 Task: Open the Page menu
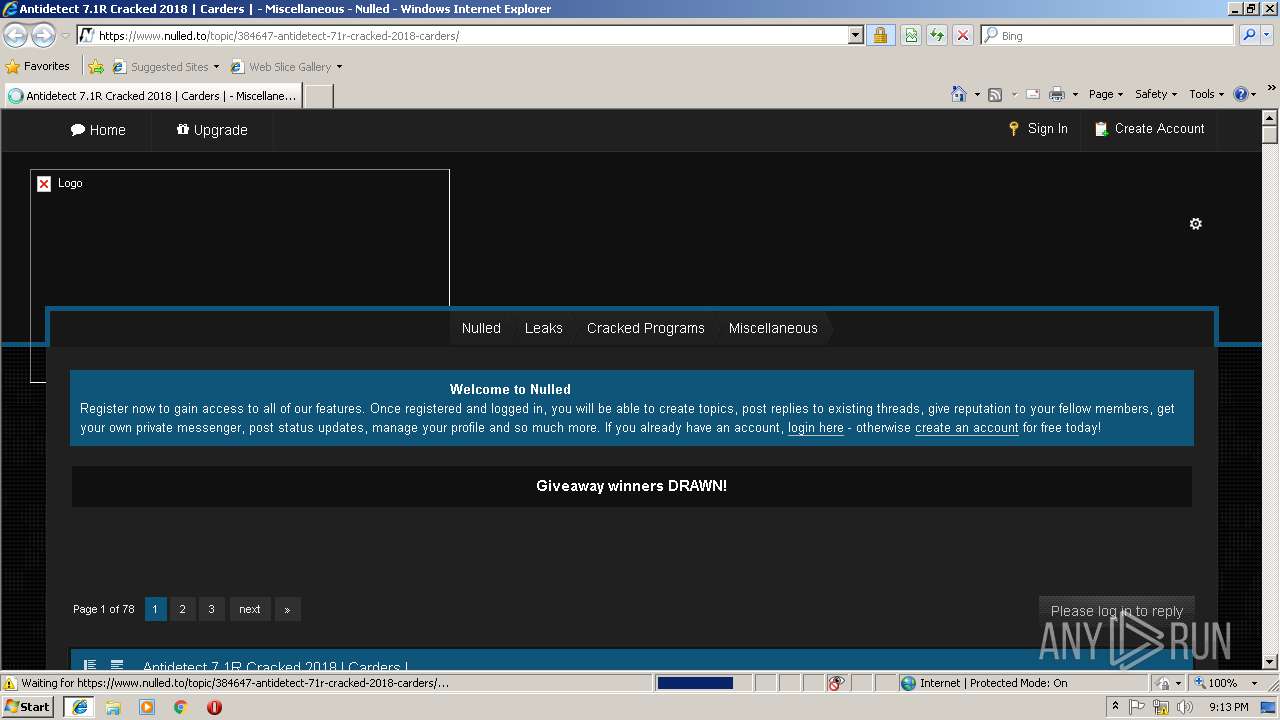pos(1106,94)
